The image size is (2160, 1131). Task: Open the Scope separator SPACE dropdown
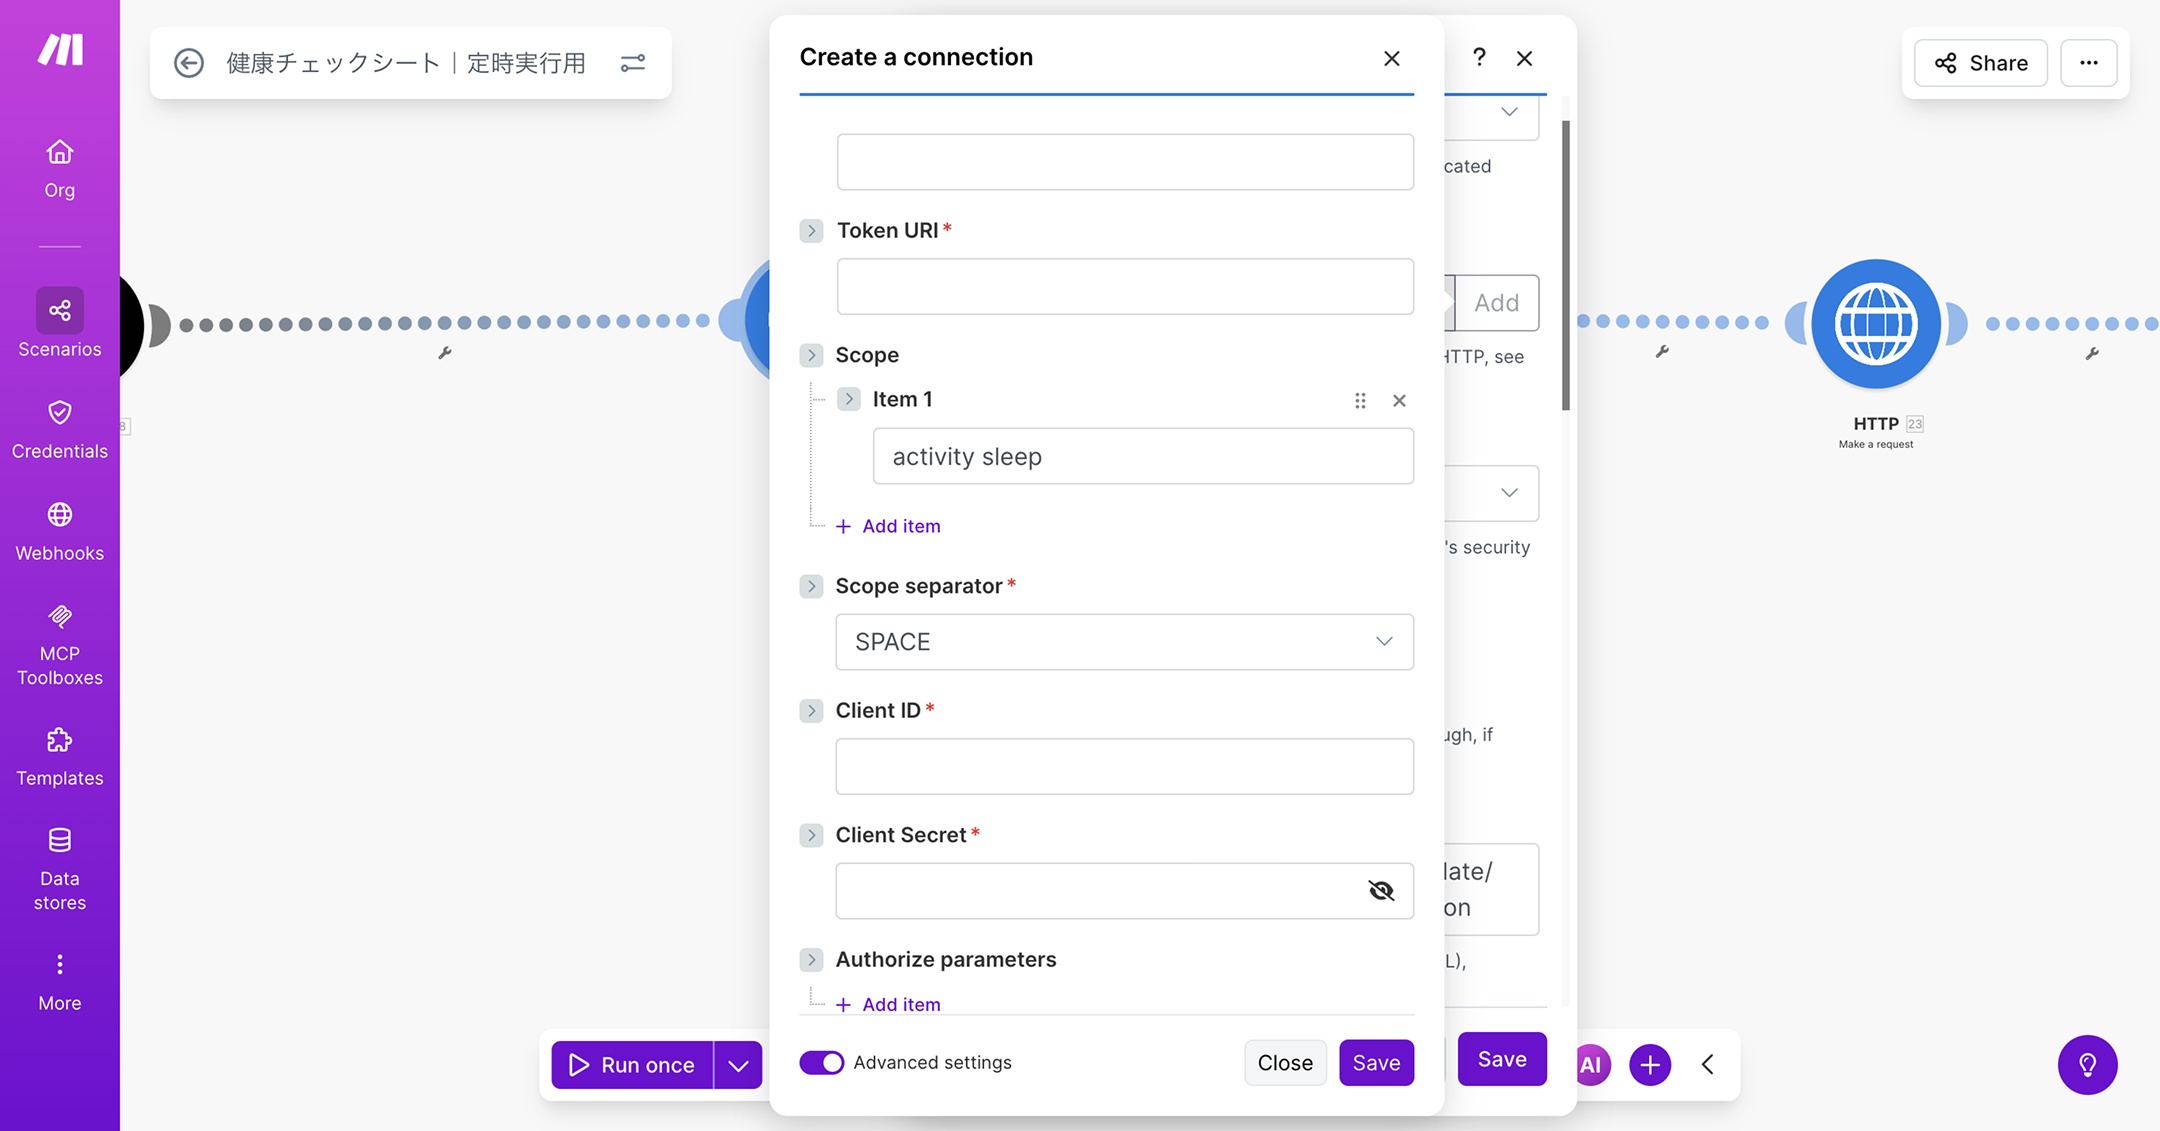(x=1124, y=642)
